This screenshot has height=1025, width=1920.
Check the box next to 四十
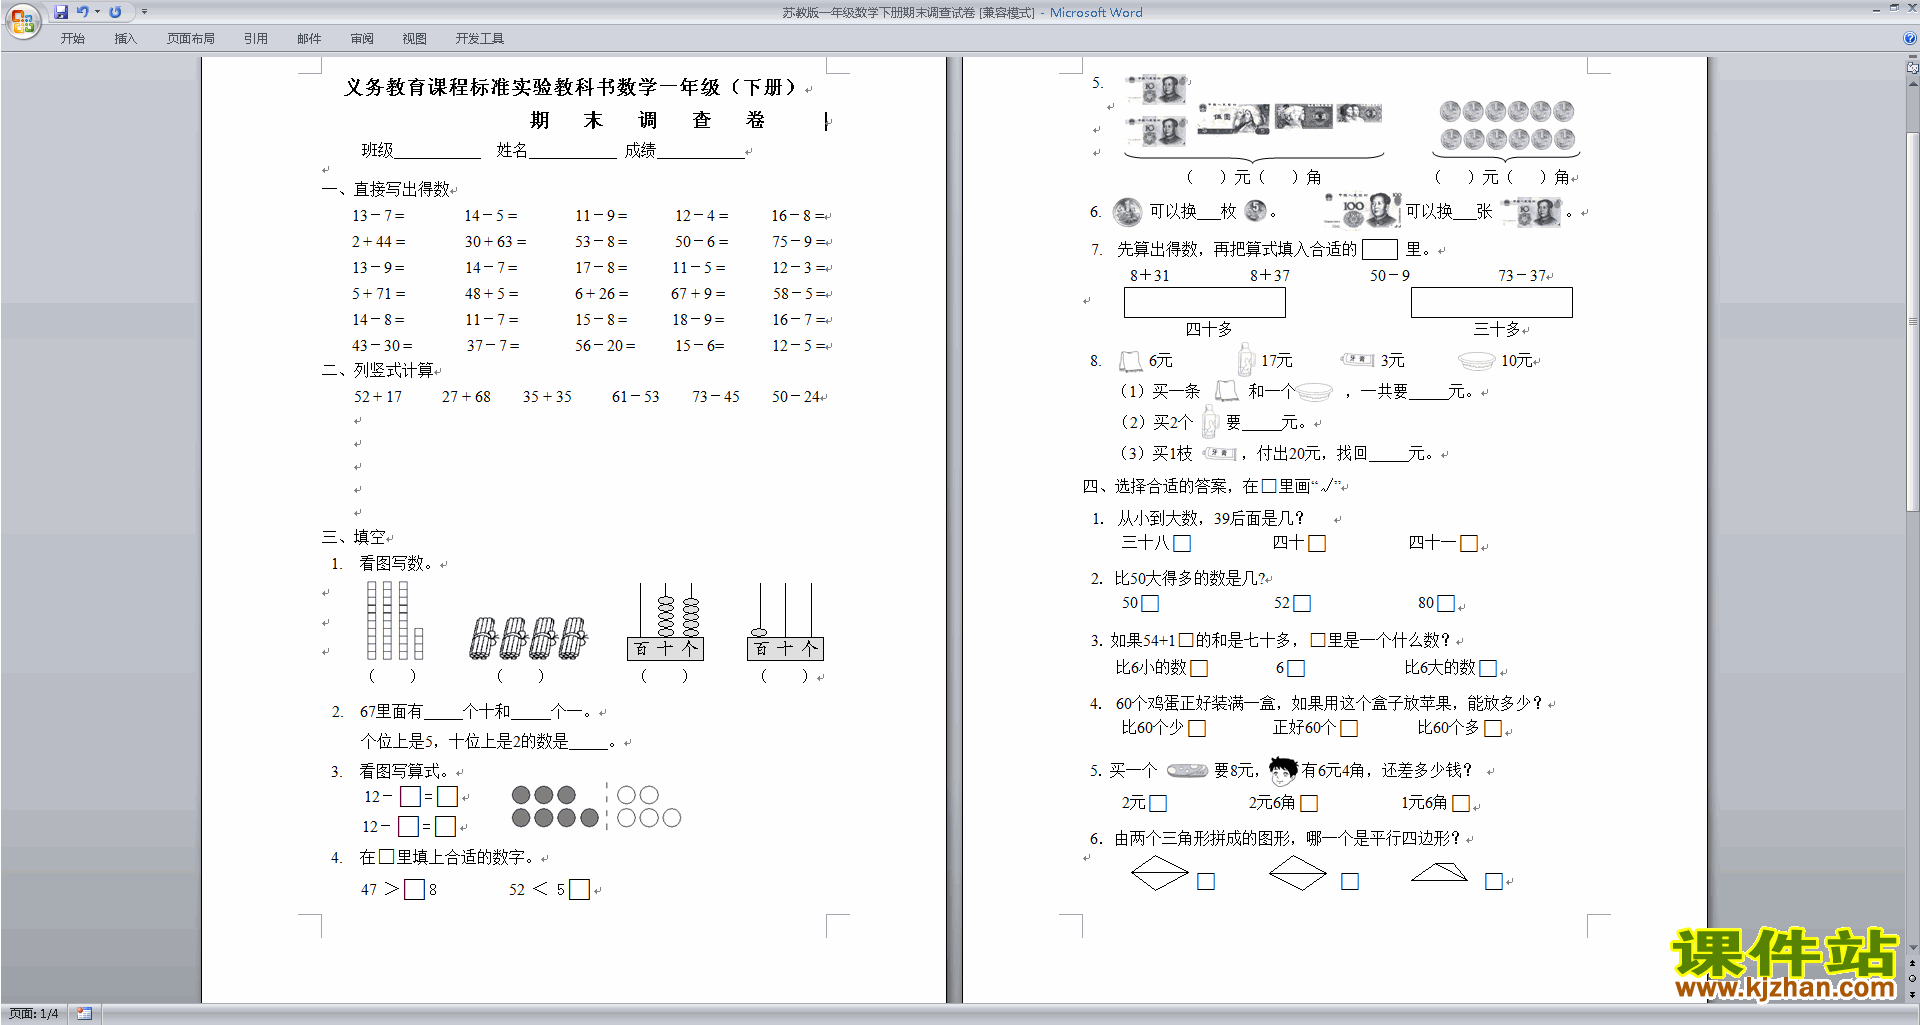coord(1317,544)
